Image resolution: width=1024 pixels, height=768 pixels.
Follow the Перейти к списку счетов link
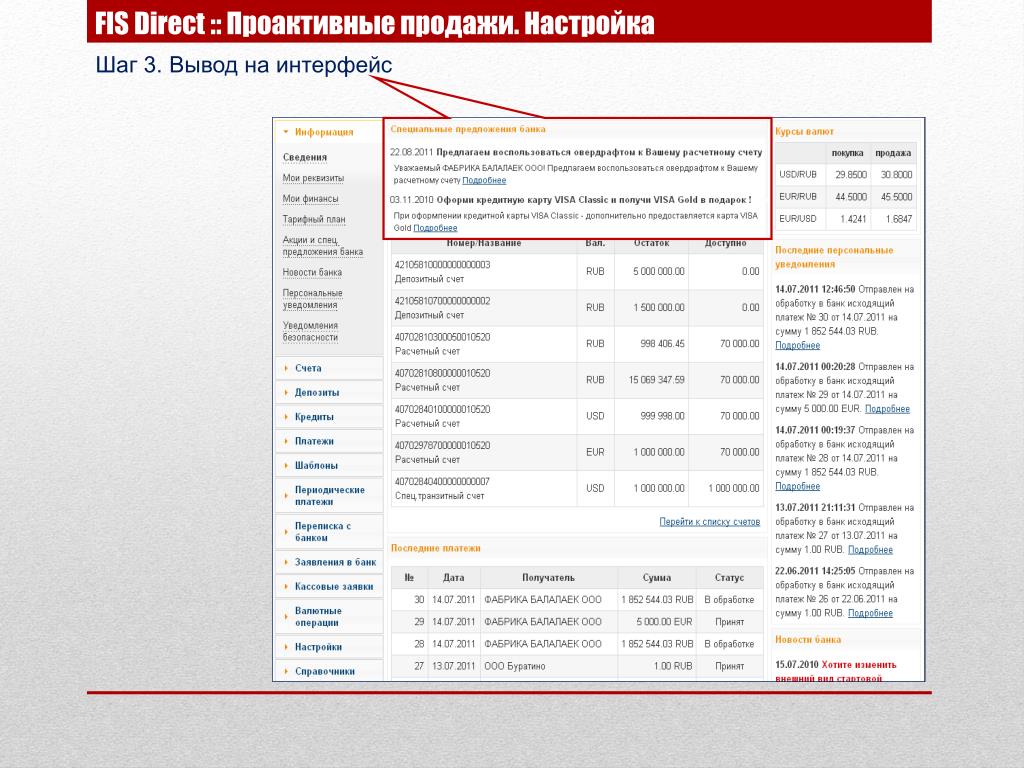[x=710, y=522]
